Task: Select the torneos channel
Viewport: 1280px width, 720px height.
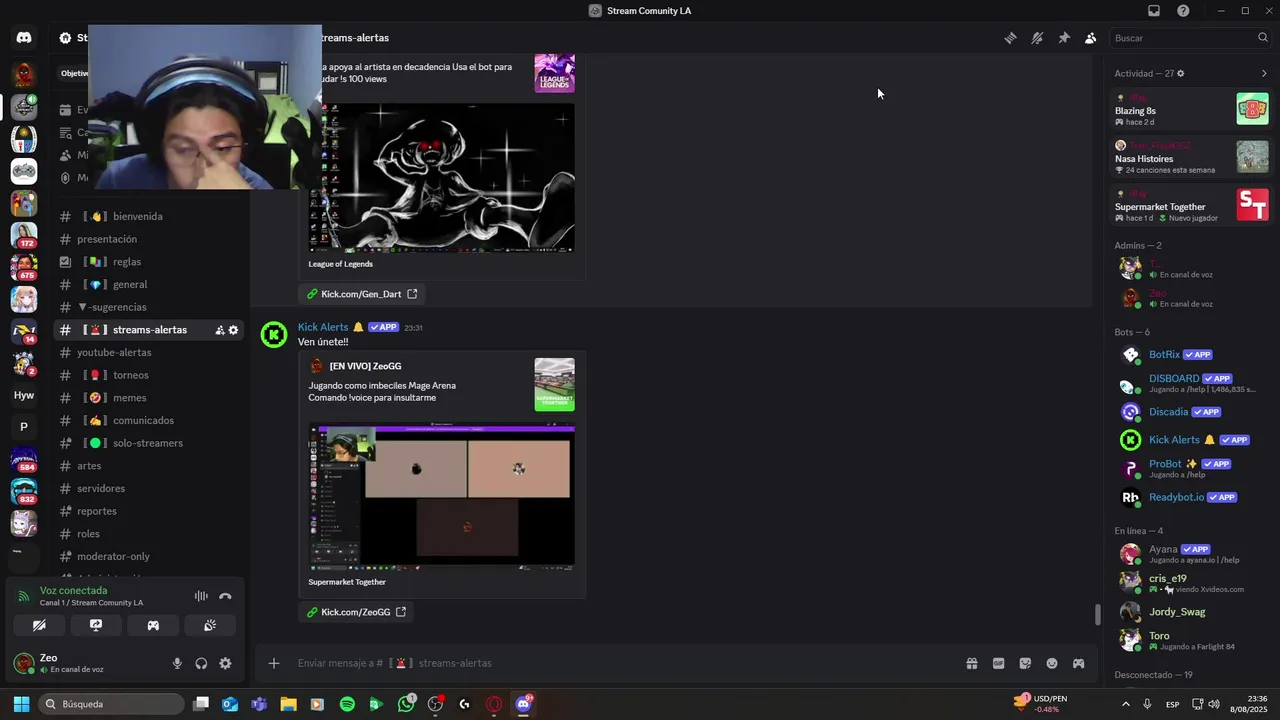Action: (x=148, y=375)
